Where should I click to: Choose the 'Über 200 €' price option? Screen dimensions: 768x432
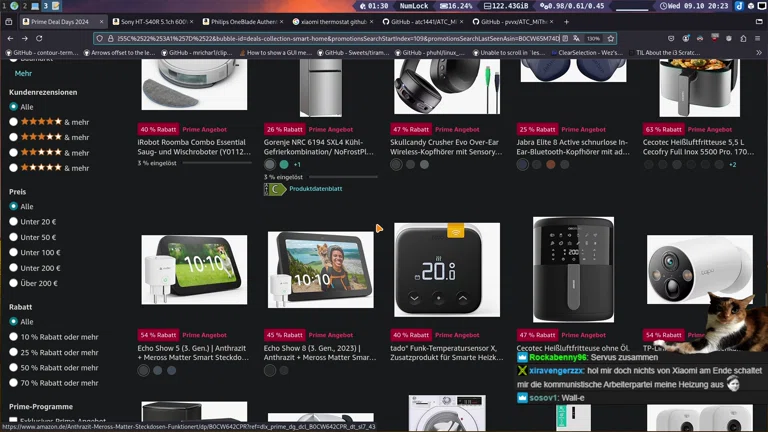14,283
